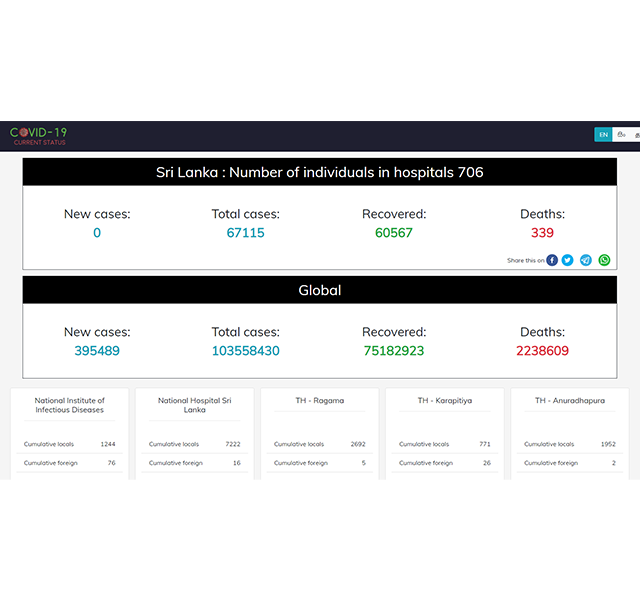Click cumulative locals value 1244
Screen dimensions: 640x600
pos(108,444)
